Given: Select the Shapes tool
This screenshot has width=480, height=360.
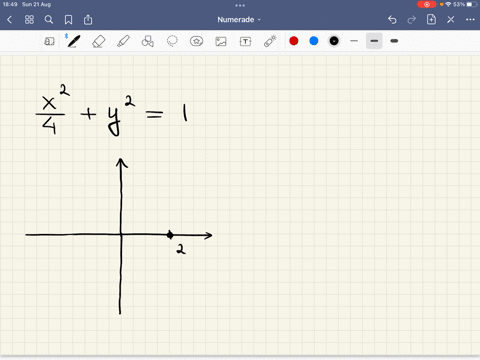Looking at the screenshot, I should tap(148, 41).
